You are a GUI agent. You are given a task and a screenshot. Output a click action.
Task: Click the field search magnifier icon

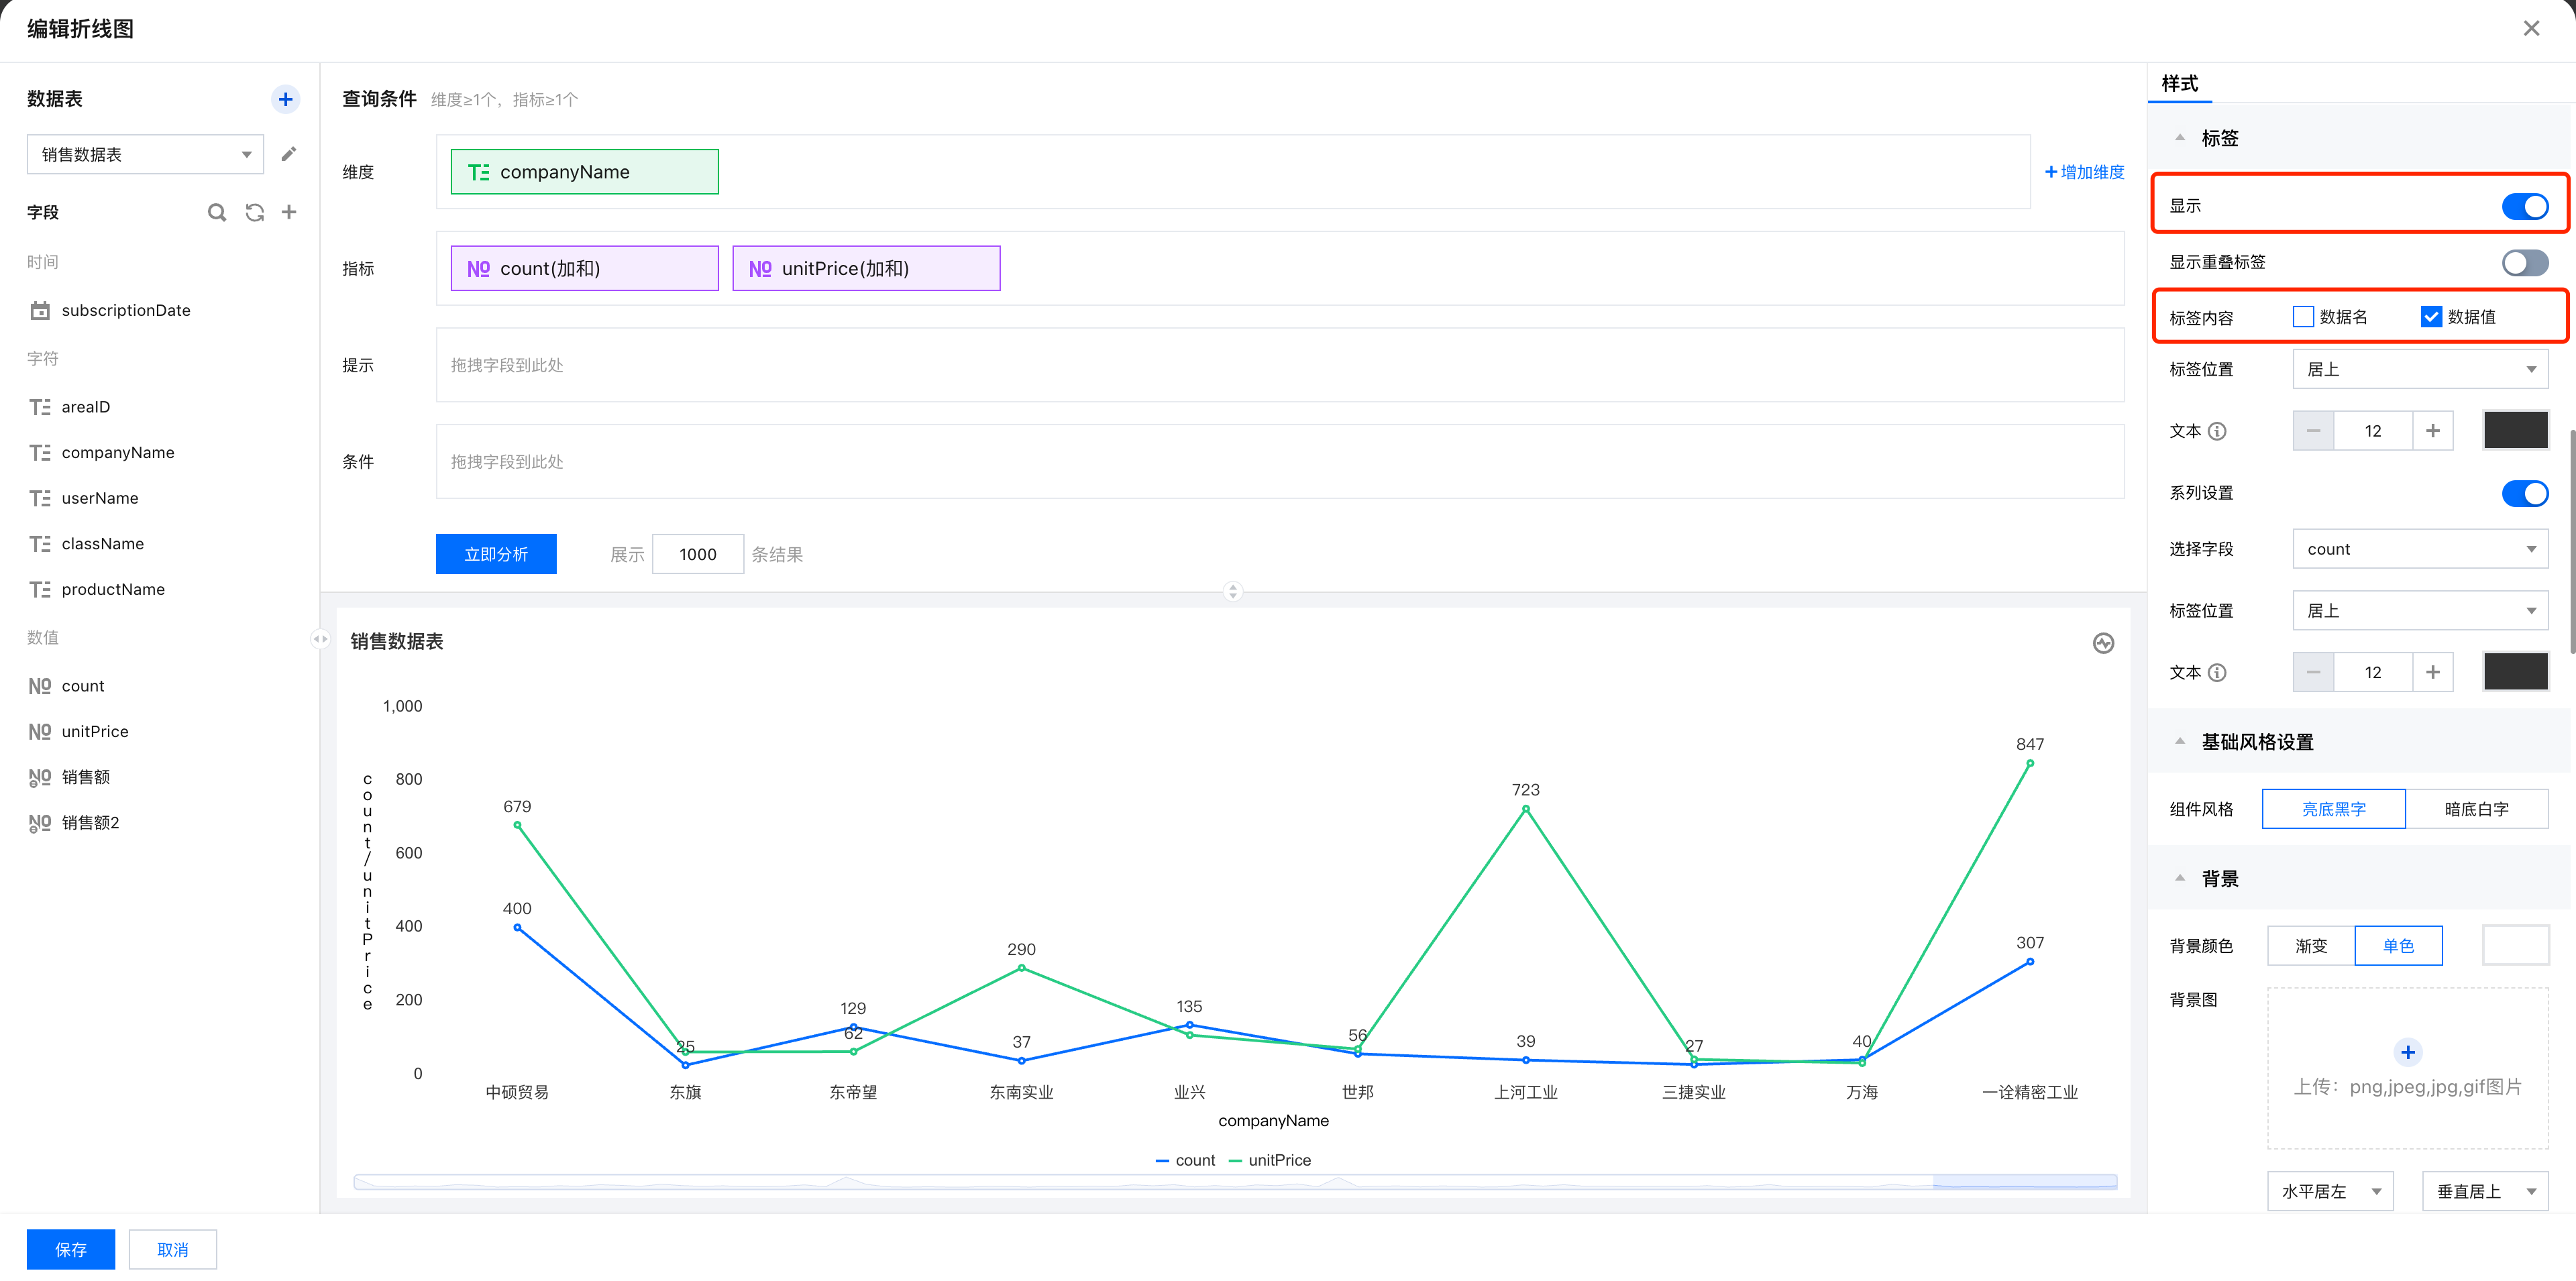[216, 212]
